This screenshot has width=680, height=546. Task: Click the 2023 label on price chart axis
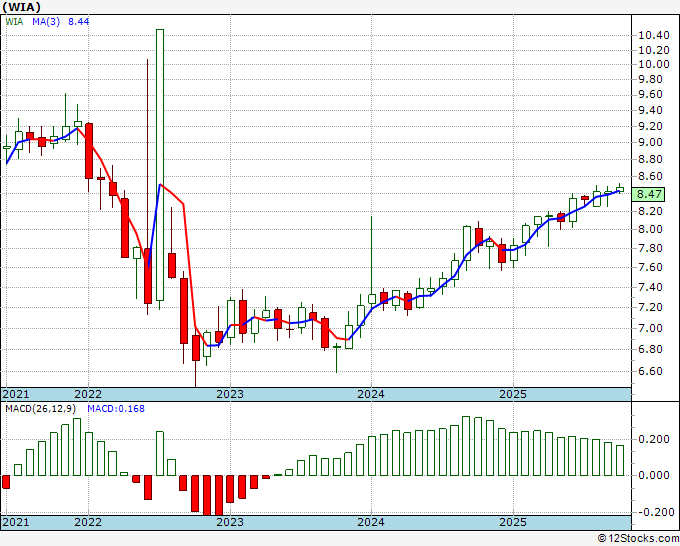(230, 394)
